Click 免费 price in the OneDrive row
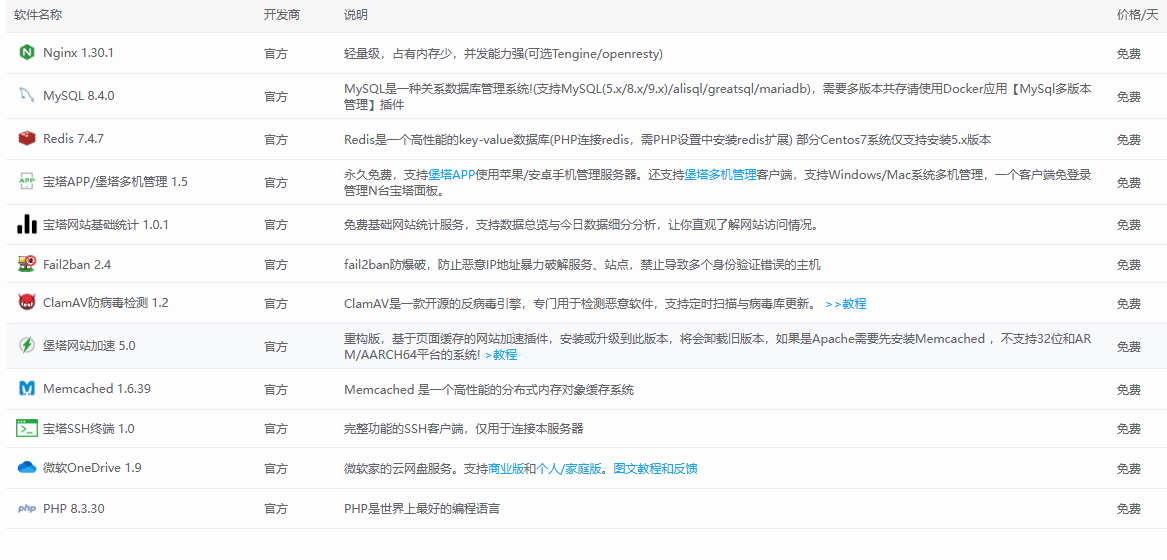Image resolution: width=1167 pixels, height=560 pixels. [1128, 469]
